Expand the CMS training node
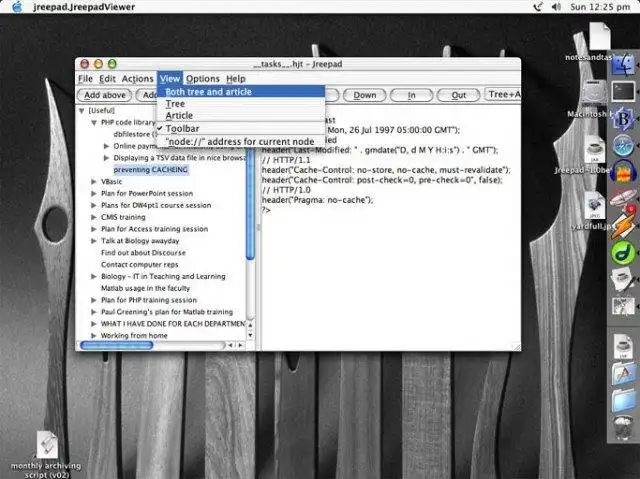Image resolution: width=640 pixels, height=479 pixels. pos(93,217)
